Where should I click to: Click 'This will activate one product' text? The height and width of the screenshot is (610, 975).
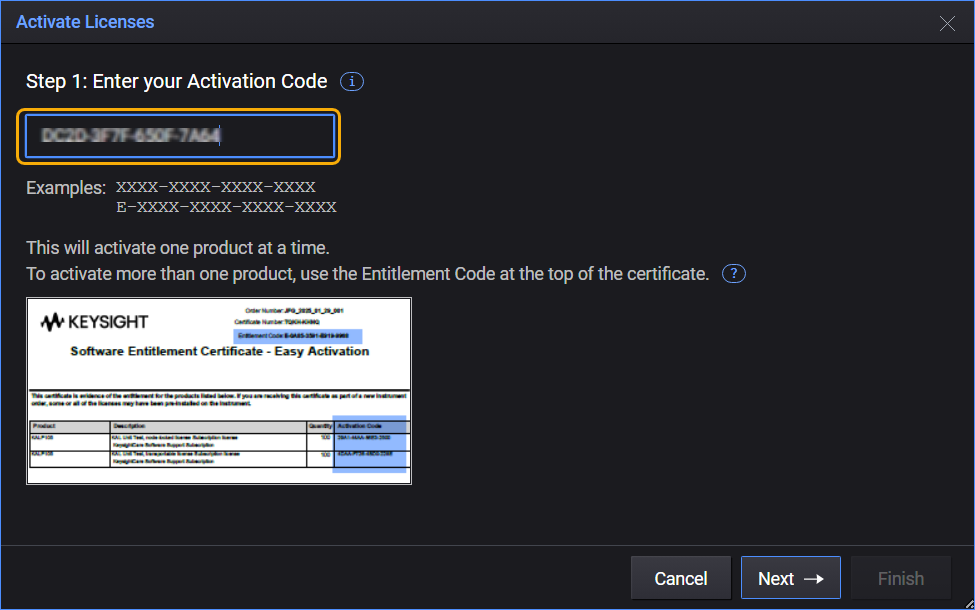(x=178, y=247)
